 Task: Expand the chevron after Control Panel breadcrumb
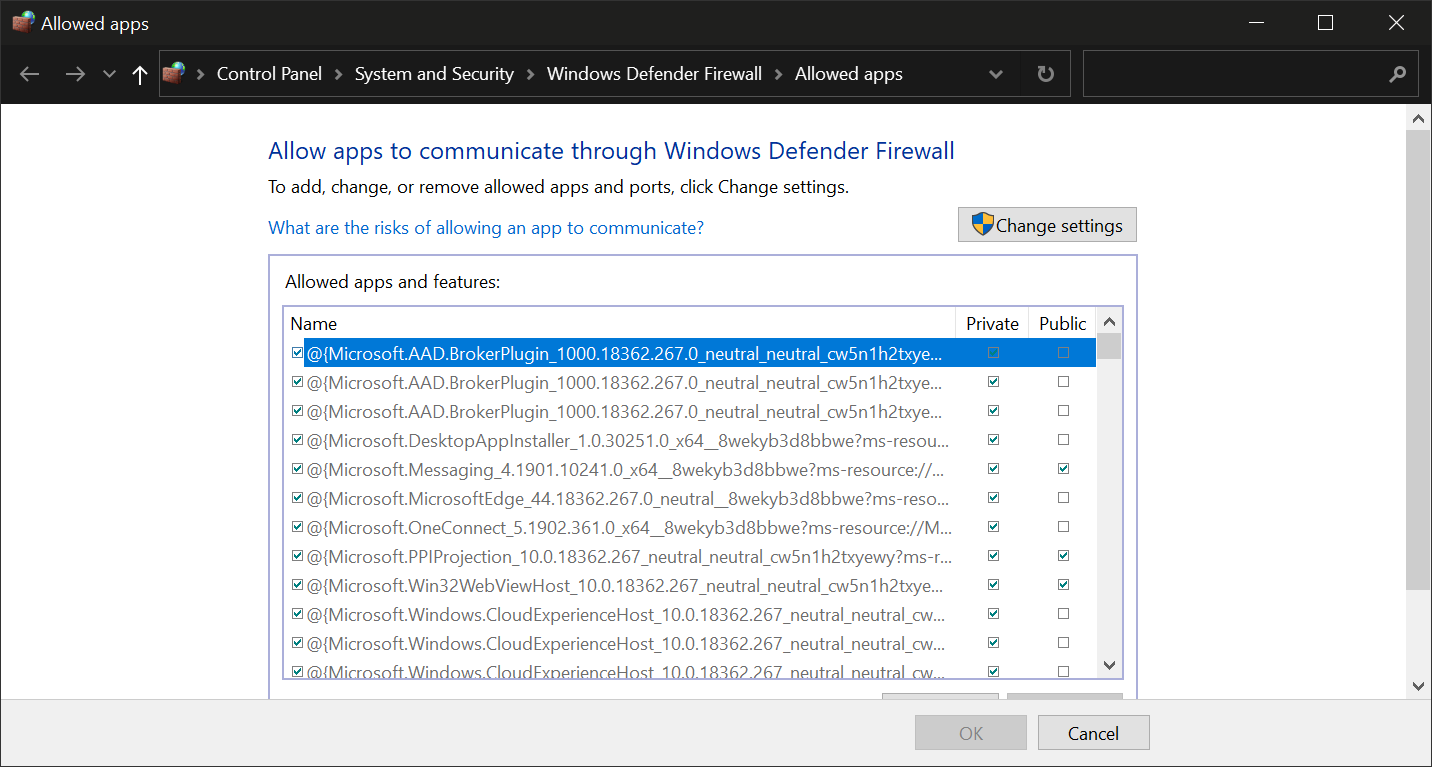338,74
